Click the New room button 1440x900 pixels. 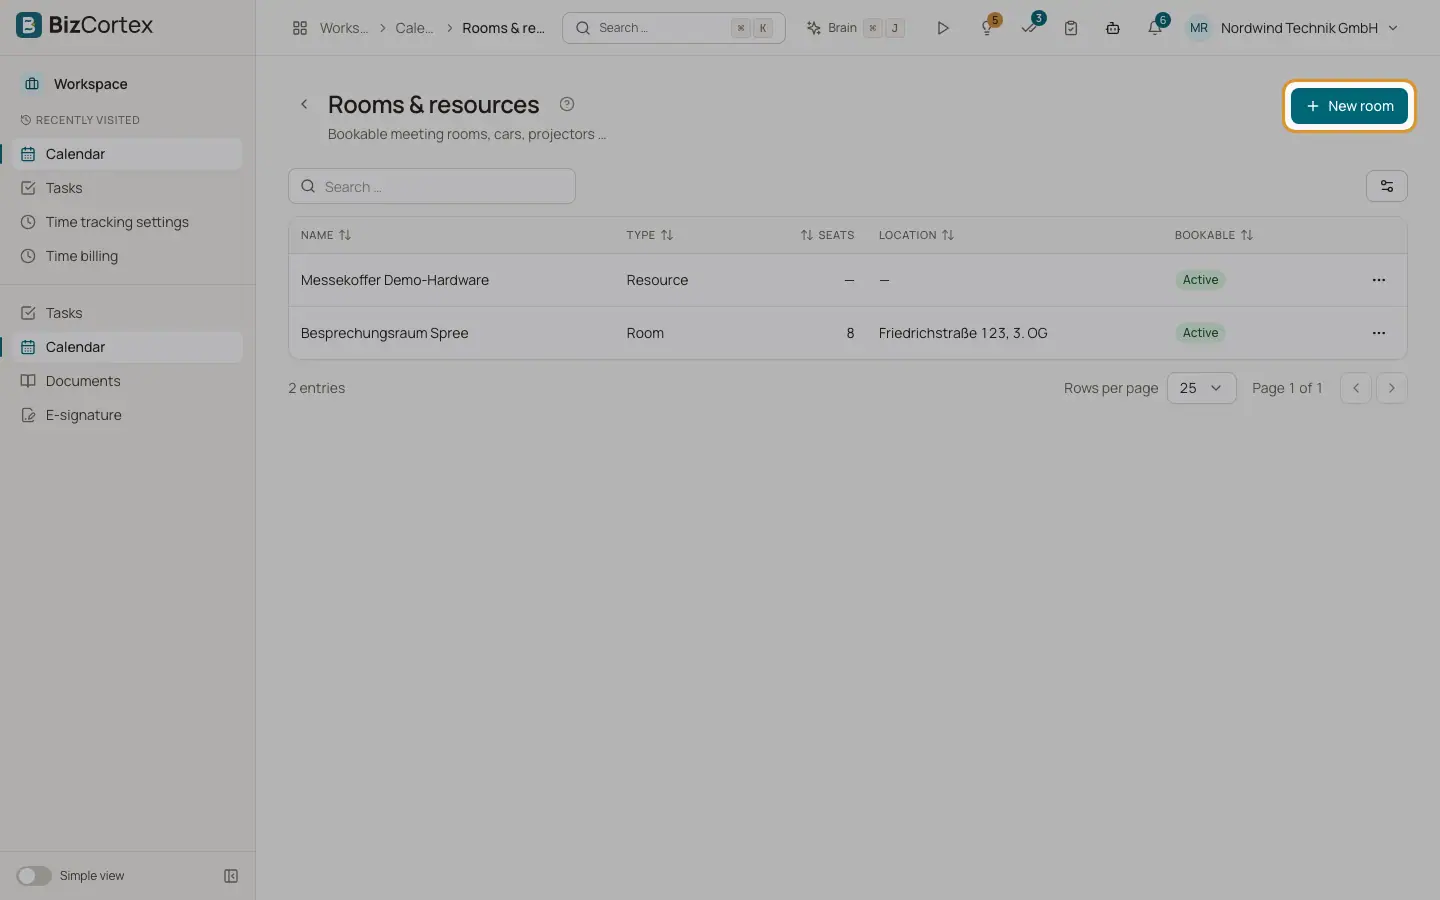1349,106
